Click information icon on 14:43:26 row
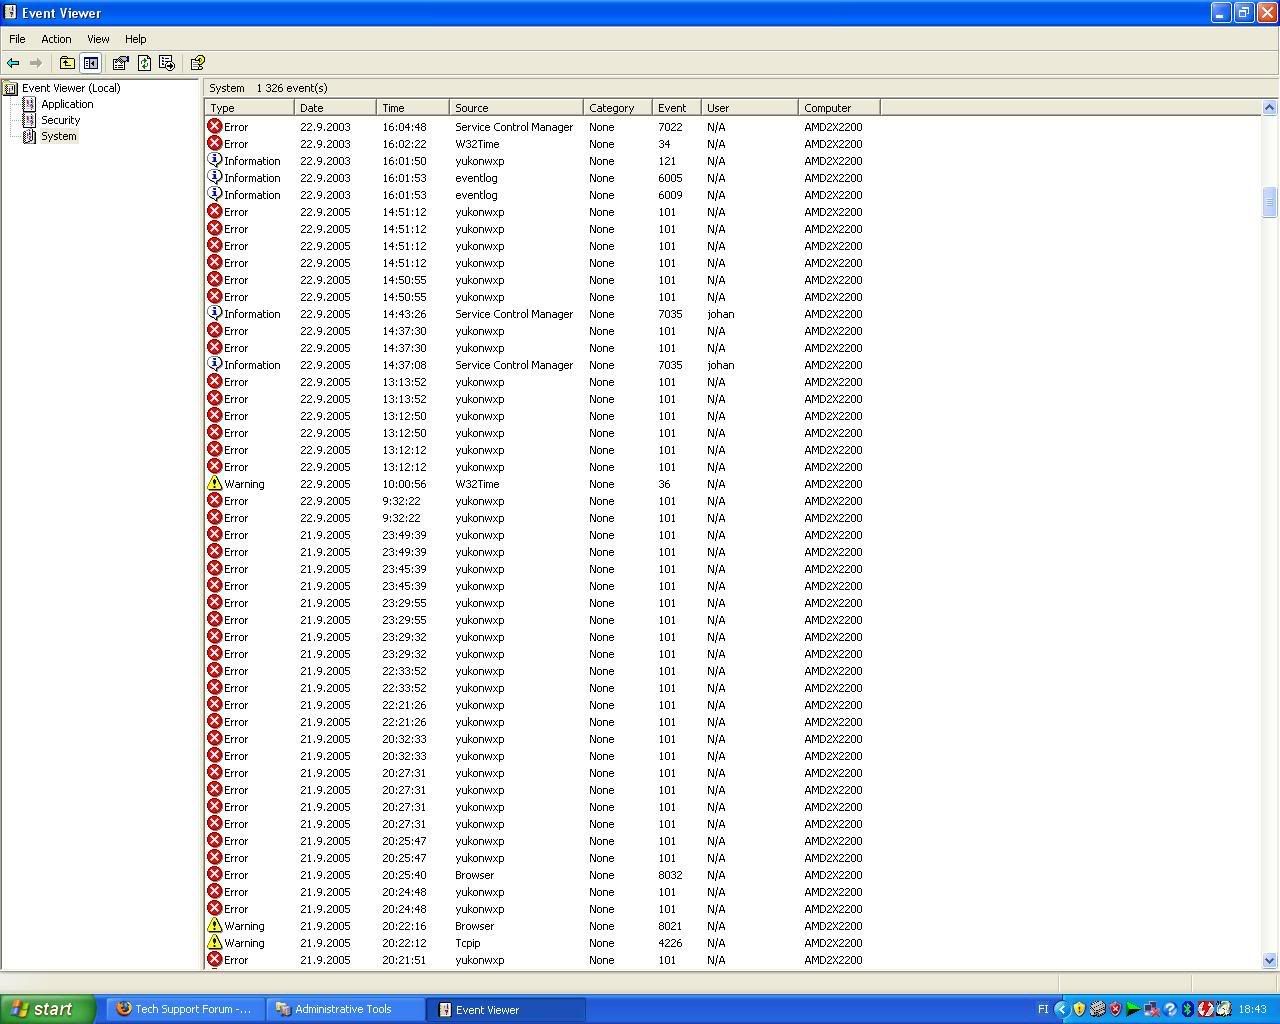The width and height of the screenshot is (1280, 1024). tap(214, 313)
